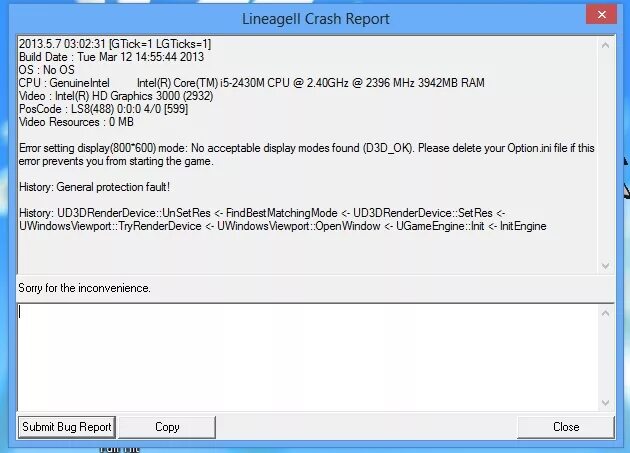Click the 'CPU : GenuineIntel' line
The image size is (630, 453).
tap(252, 83)
